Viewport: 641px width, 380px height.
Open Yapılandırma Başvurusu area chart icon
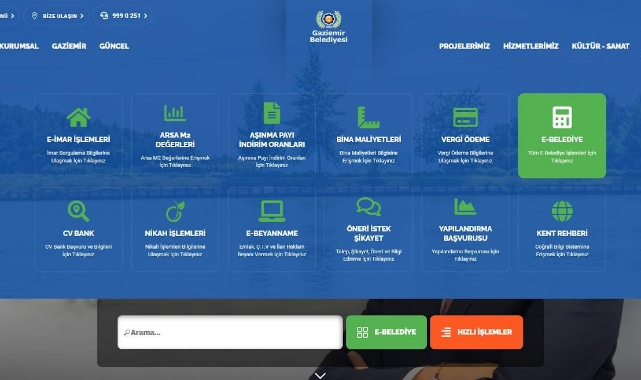pyautogui.click(x=465, y=207)
